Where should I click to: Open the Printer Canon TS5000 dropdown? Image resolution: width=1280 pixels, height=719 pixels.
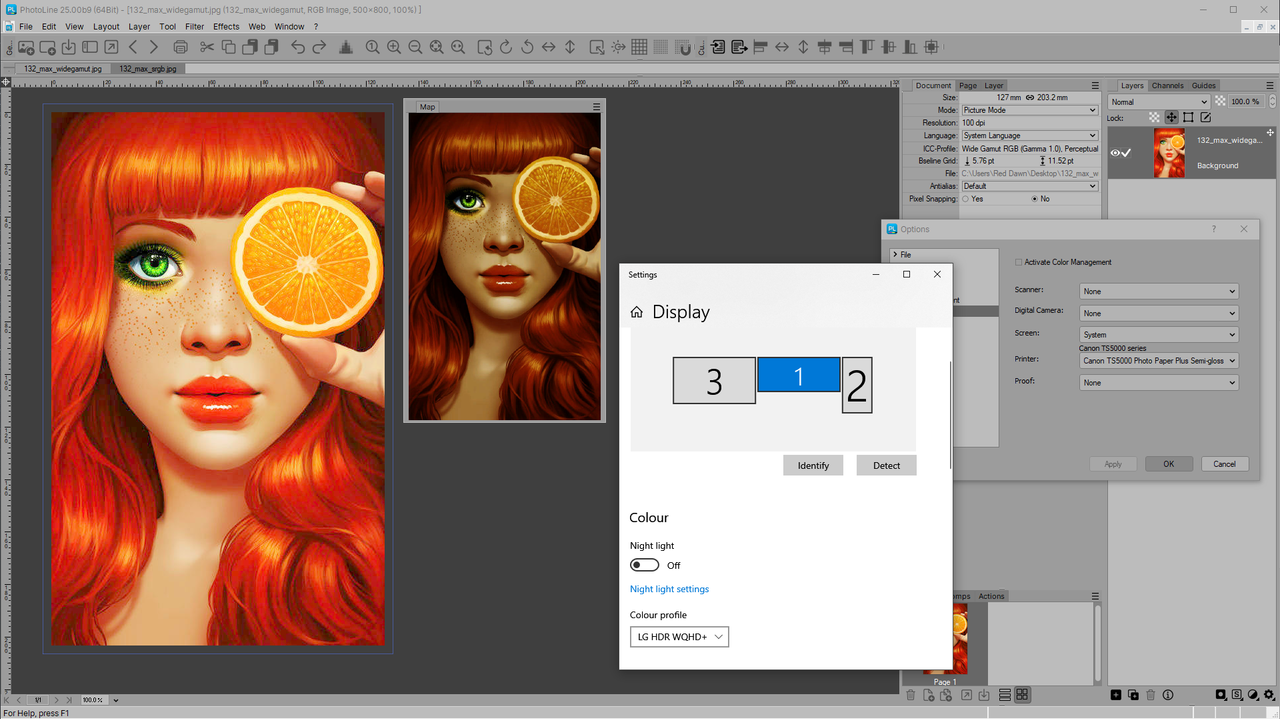[x=1159, y=360]
